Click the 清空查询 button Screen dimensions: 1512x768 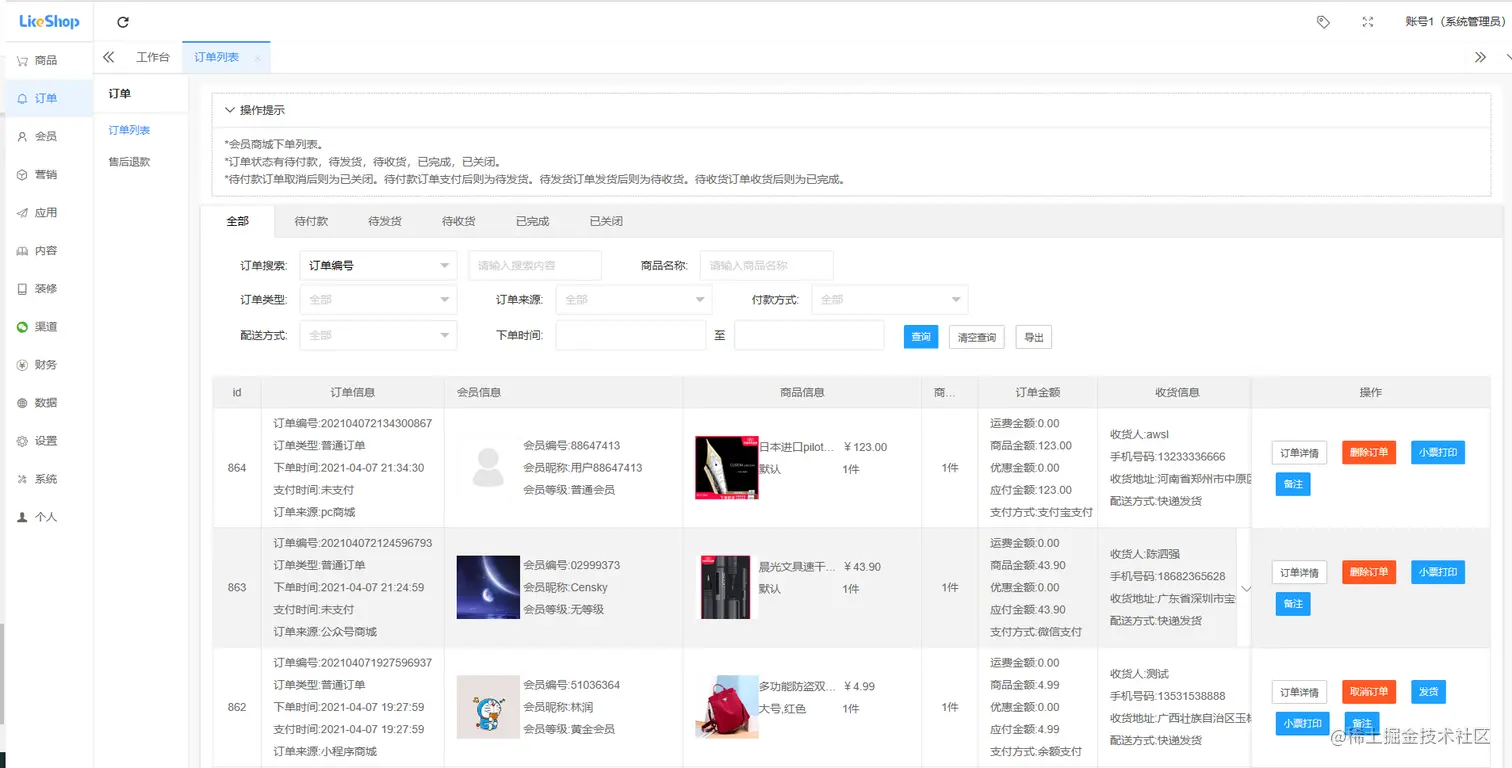[977, 337]
